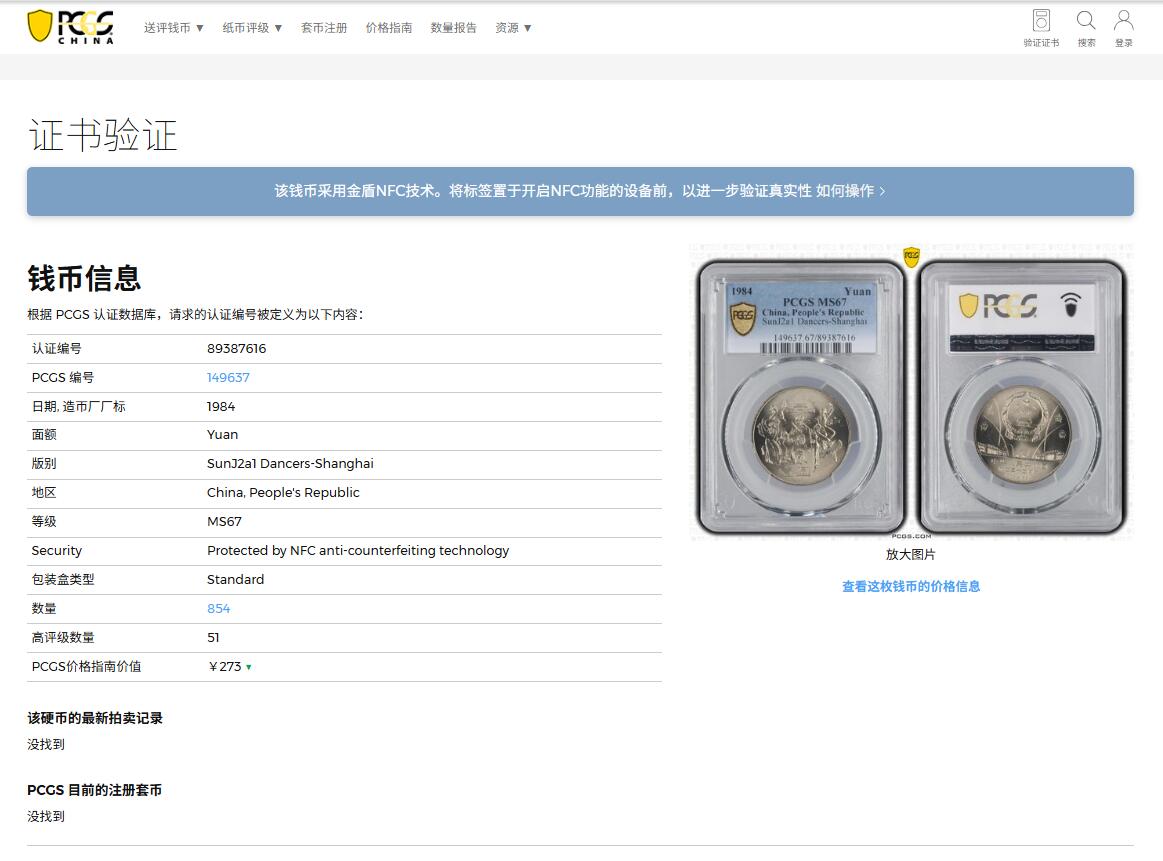Screen dimensions: 1163x861
Task: Open the 验证证书 certificate verification icon
Action: tap(1041, 28)
